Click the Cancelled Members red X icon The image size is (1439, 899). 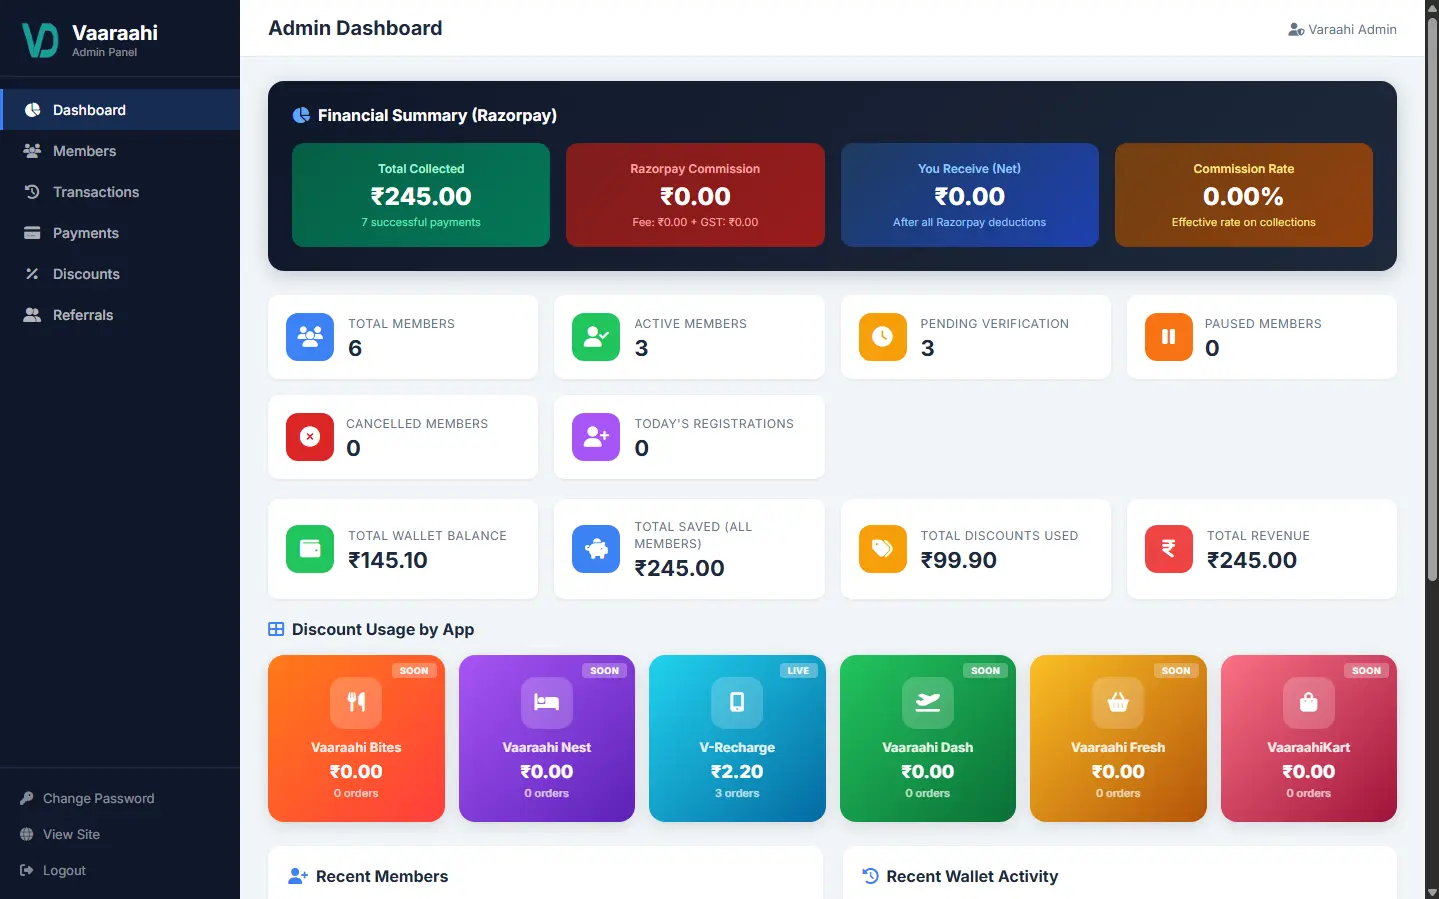coord(310,437)
